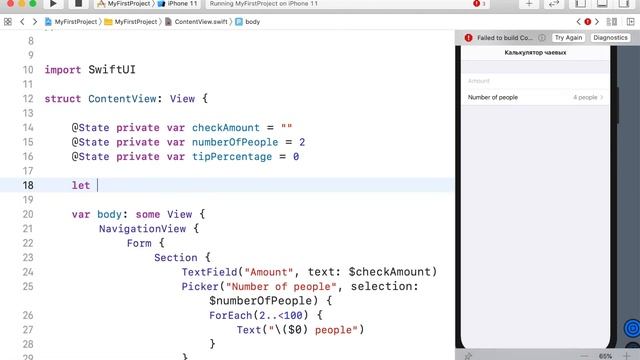Jump to the next issue
The height and width of the screenshot is (360, 640).
(597, 22)
